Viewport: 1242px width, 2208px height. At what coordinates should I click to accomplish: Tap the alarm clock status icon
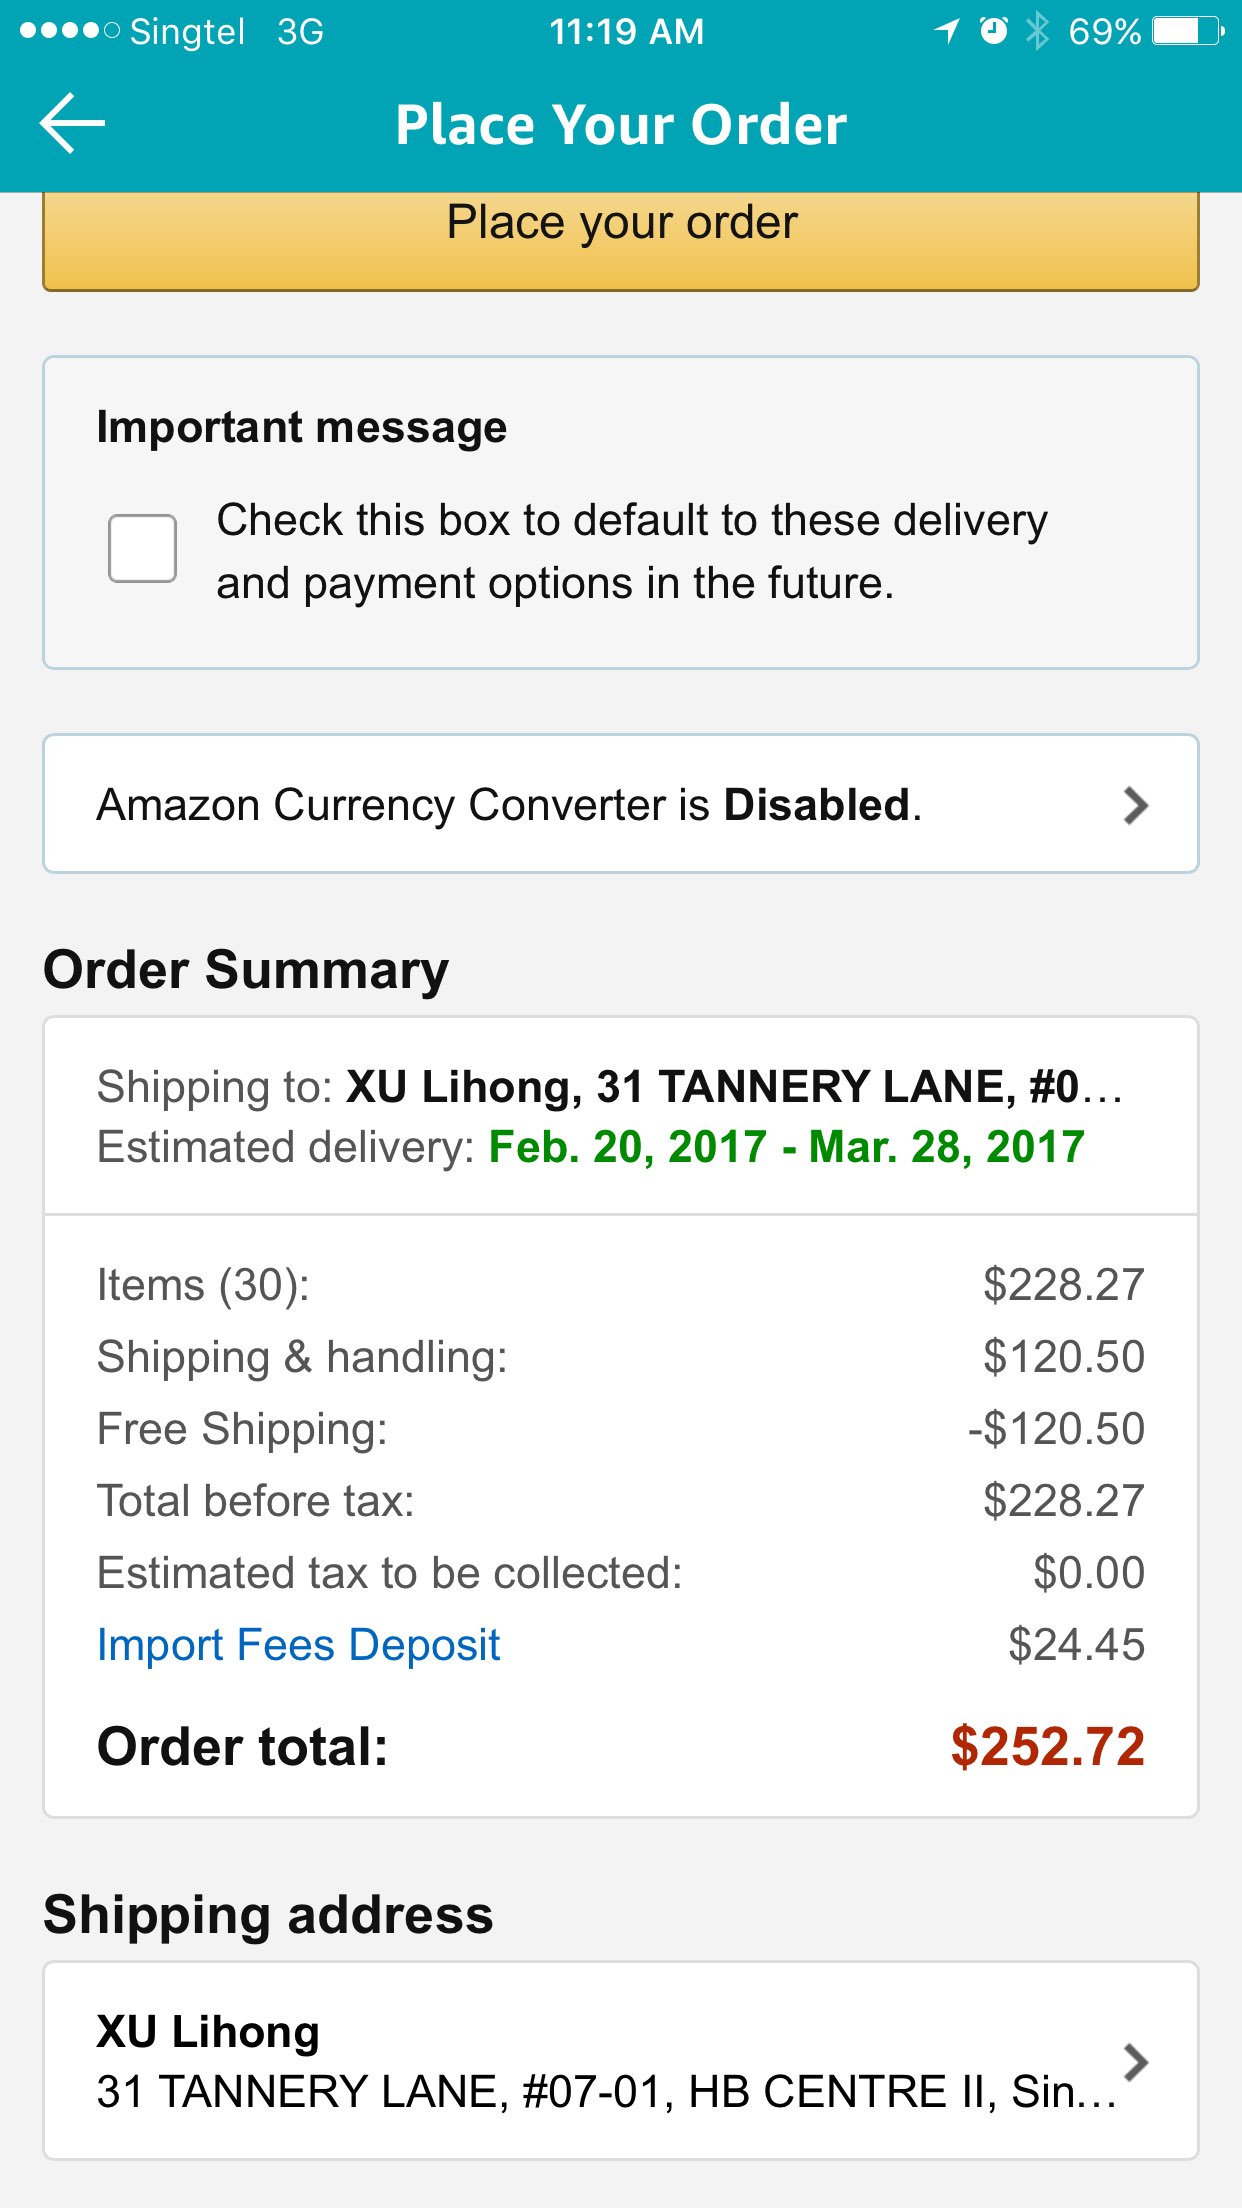click(x=993, y=31)
